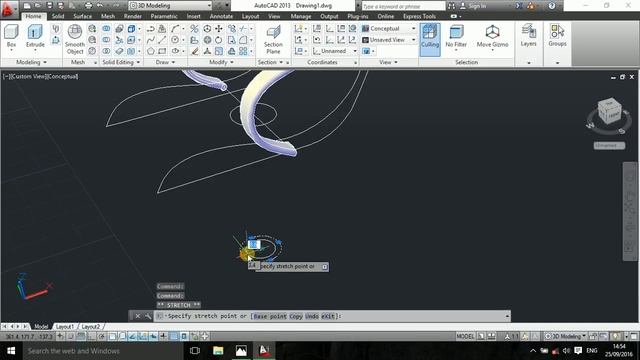Open the 3D Modeling workspace dropdown in title bar
640x360 pixels.
tap(171, 6)
